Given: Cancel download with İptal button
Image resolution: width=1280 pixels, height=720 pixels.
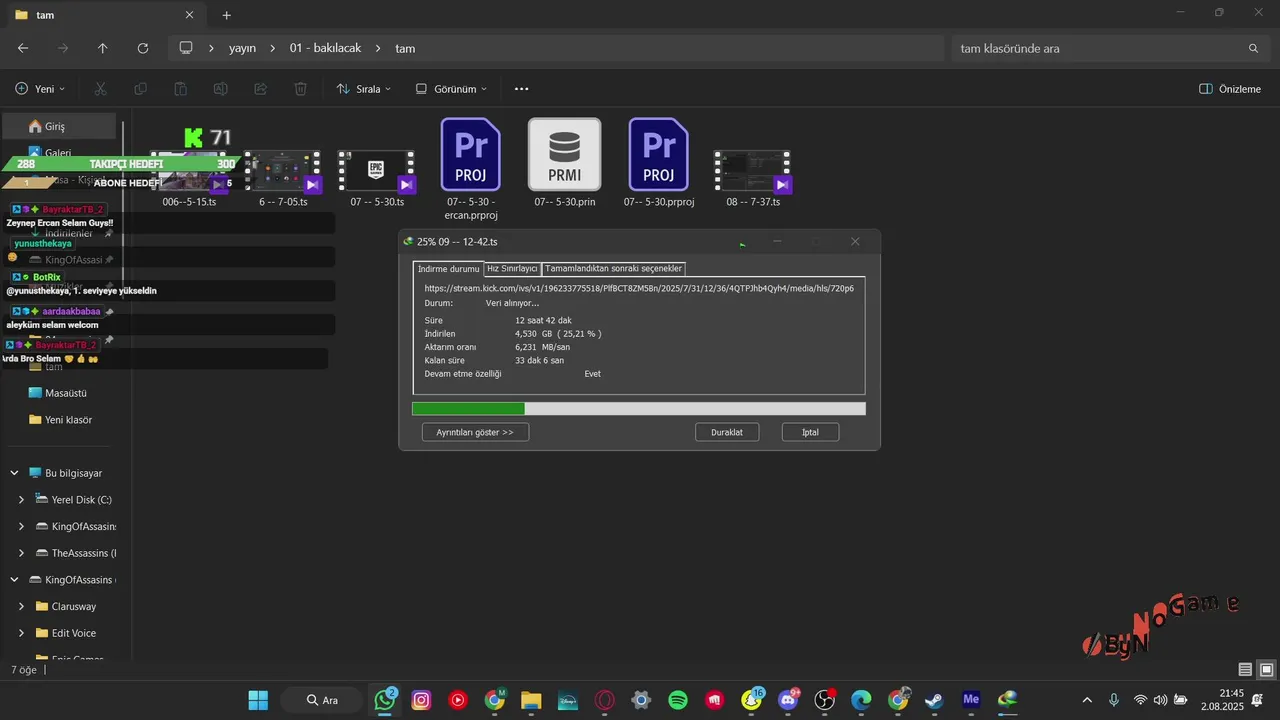Looking at the screenshot, I should coord(810,432).
